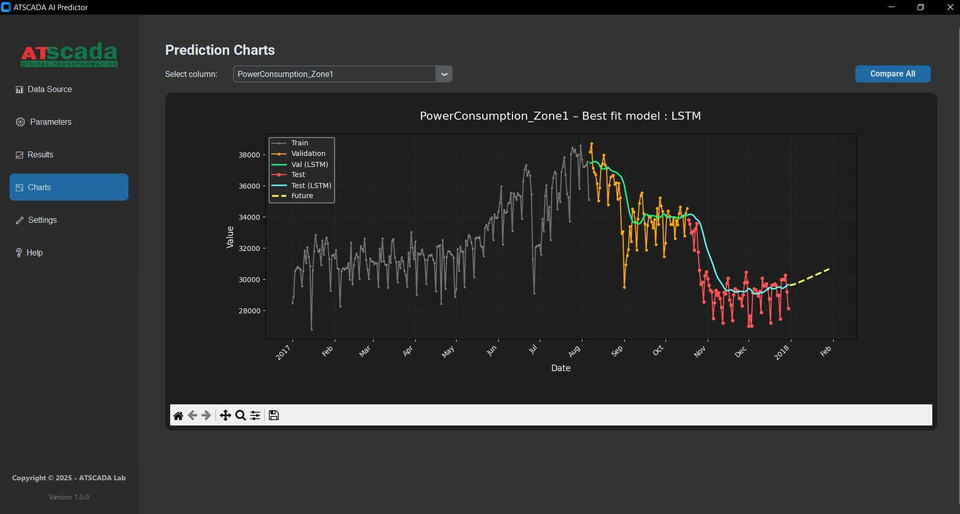Image resolution: width=960 pixels, height=514 pixels.
Task: Open the Help page
Action: click(x=35, y=253)
